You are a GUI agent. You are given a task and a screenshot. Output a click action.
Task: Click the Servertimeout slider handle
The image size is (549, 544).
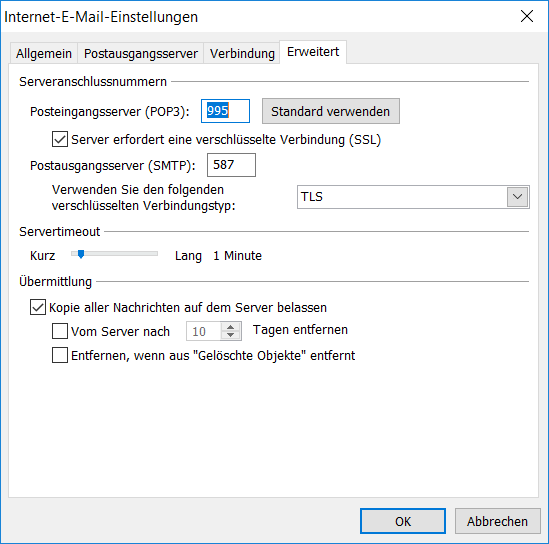[x=81, y=254]
